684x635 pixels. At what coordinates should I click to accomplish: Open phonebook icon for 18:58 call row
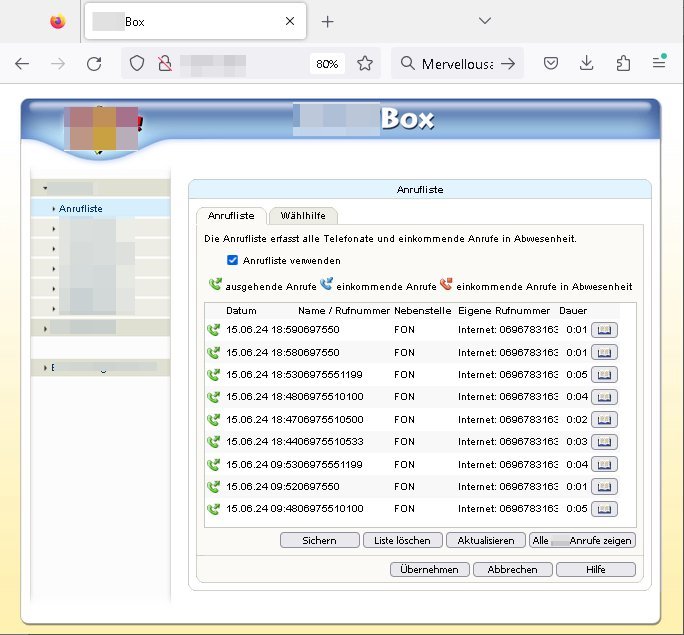coord(604,352)
